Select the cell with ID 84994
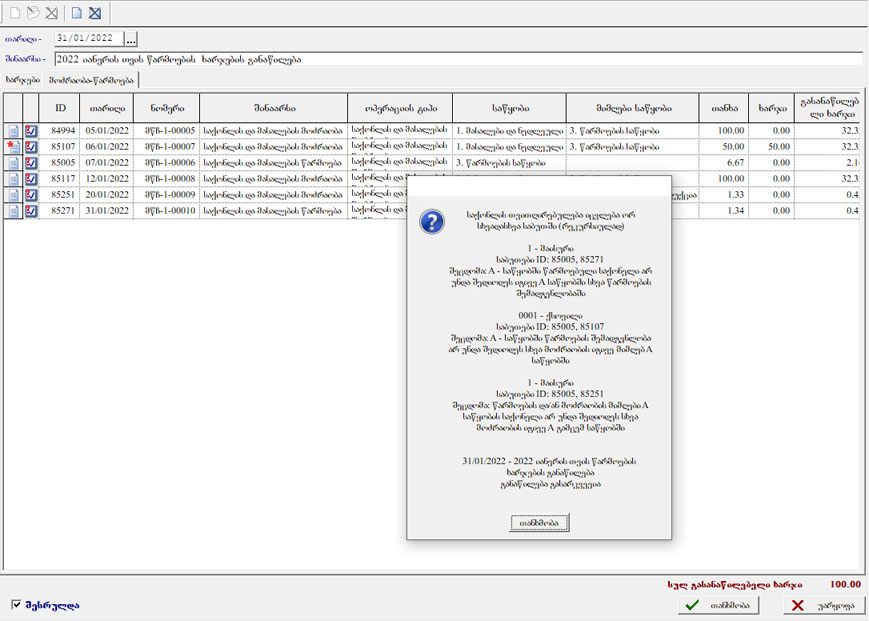This screenshot has width=869, height=621. pos(59,131)
